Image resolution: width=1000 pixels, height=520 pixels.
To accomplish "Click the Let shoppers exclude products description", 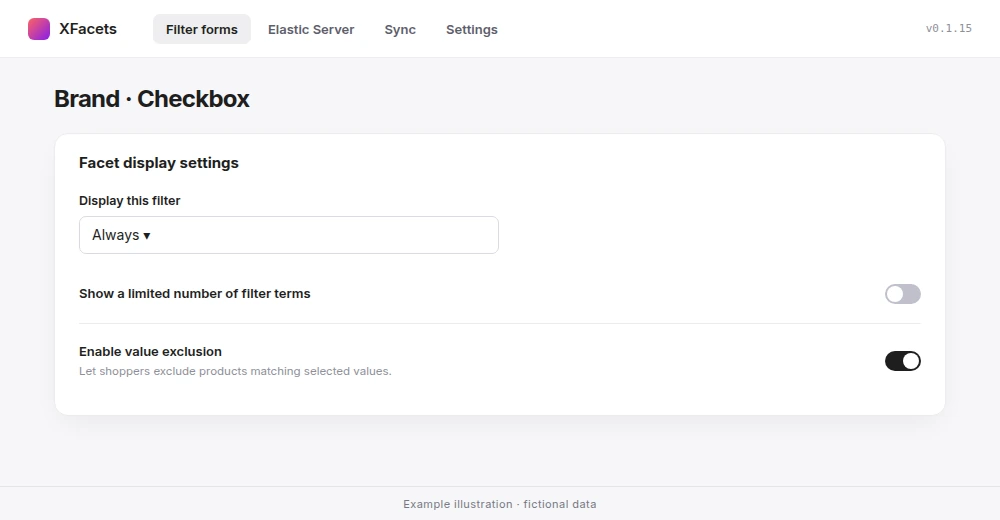I will pyautogui.click(x=235, y=371).
